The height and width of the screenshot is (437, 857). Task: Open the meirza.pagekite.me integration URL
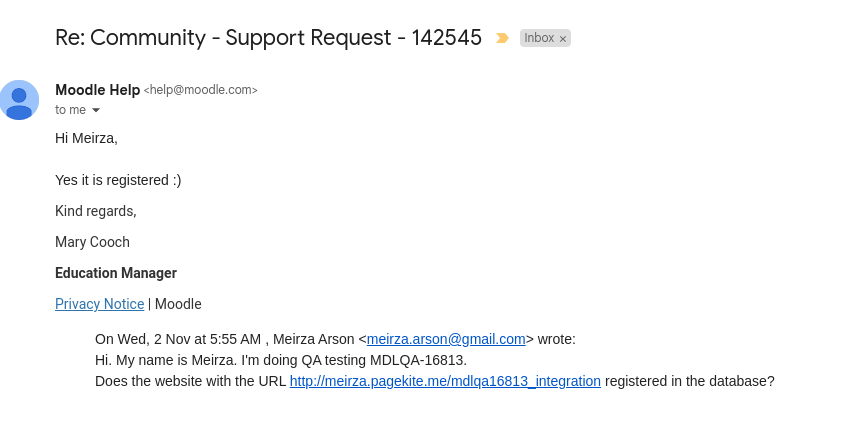click(x=445, y=381)
